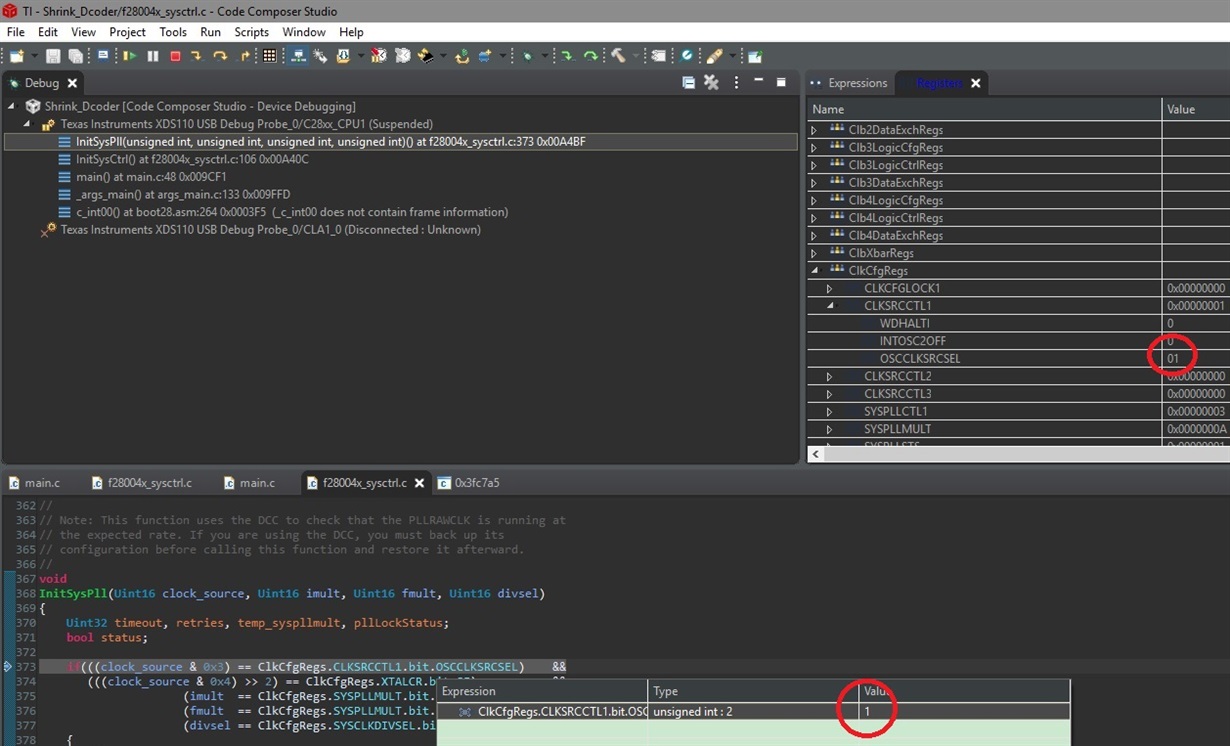Switch to the 0x3fc7a5 editor tab
The image size is (1230, 746).
tap(468, 483)
